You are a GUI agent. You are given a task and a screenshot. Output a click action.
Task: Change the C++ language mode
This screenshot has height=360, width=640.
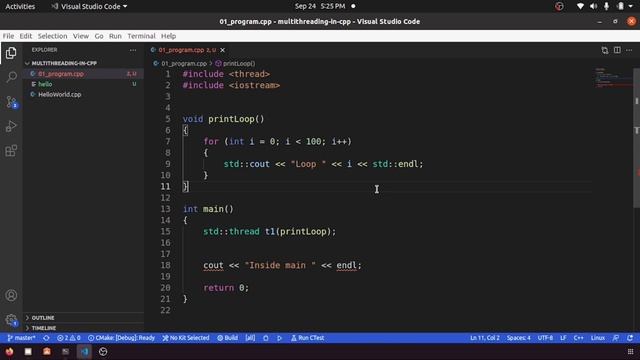(578, 338)
